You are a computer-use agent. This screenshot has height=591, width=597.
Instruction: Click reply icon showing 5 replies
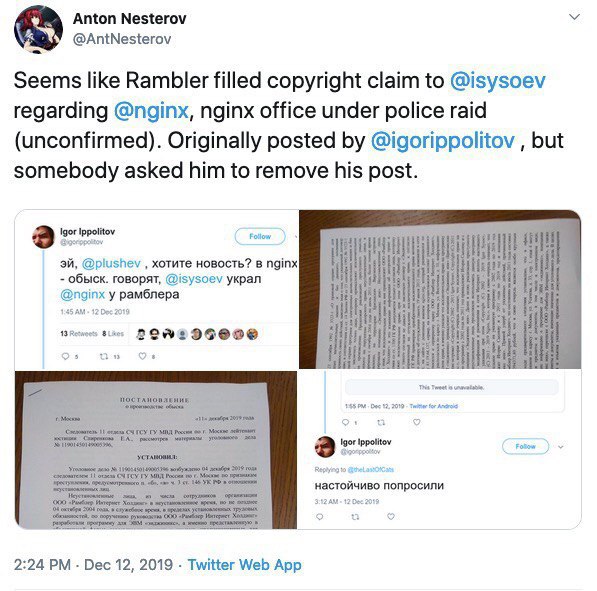[x=66, y=356]
